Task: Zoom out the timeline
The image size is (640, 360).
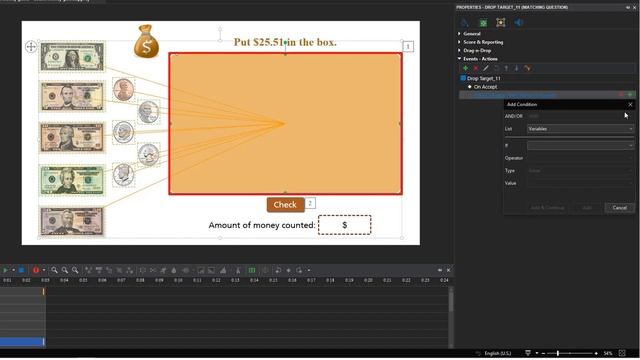Action: pos(64,270)
